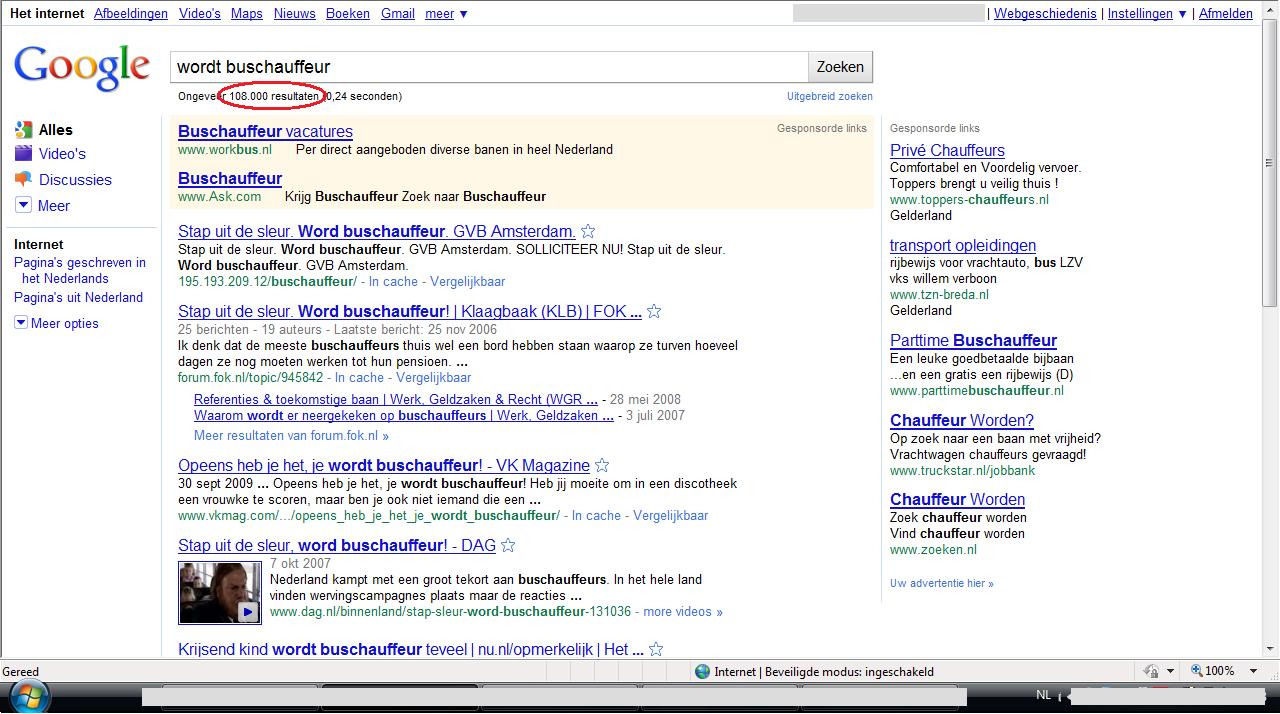1280x714 pixels.
Task: Click the scrollbar down arrow
Action: click(1270, 647)
